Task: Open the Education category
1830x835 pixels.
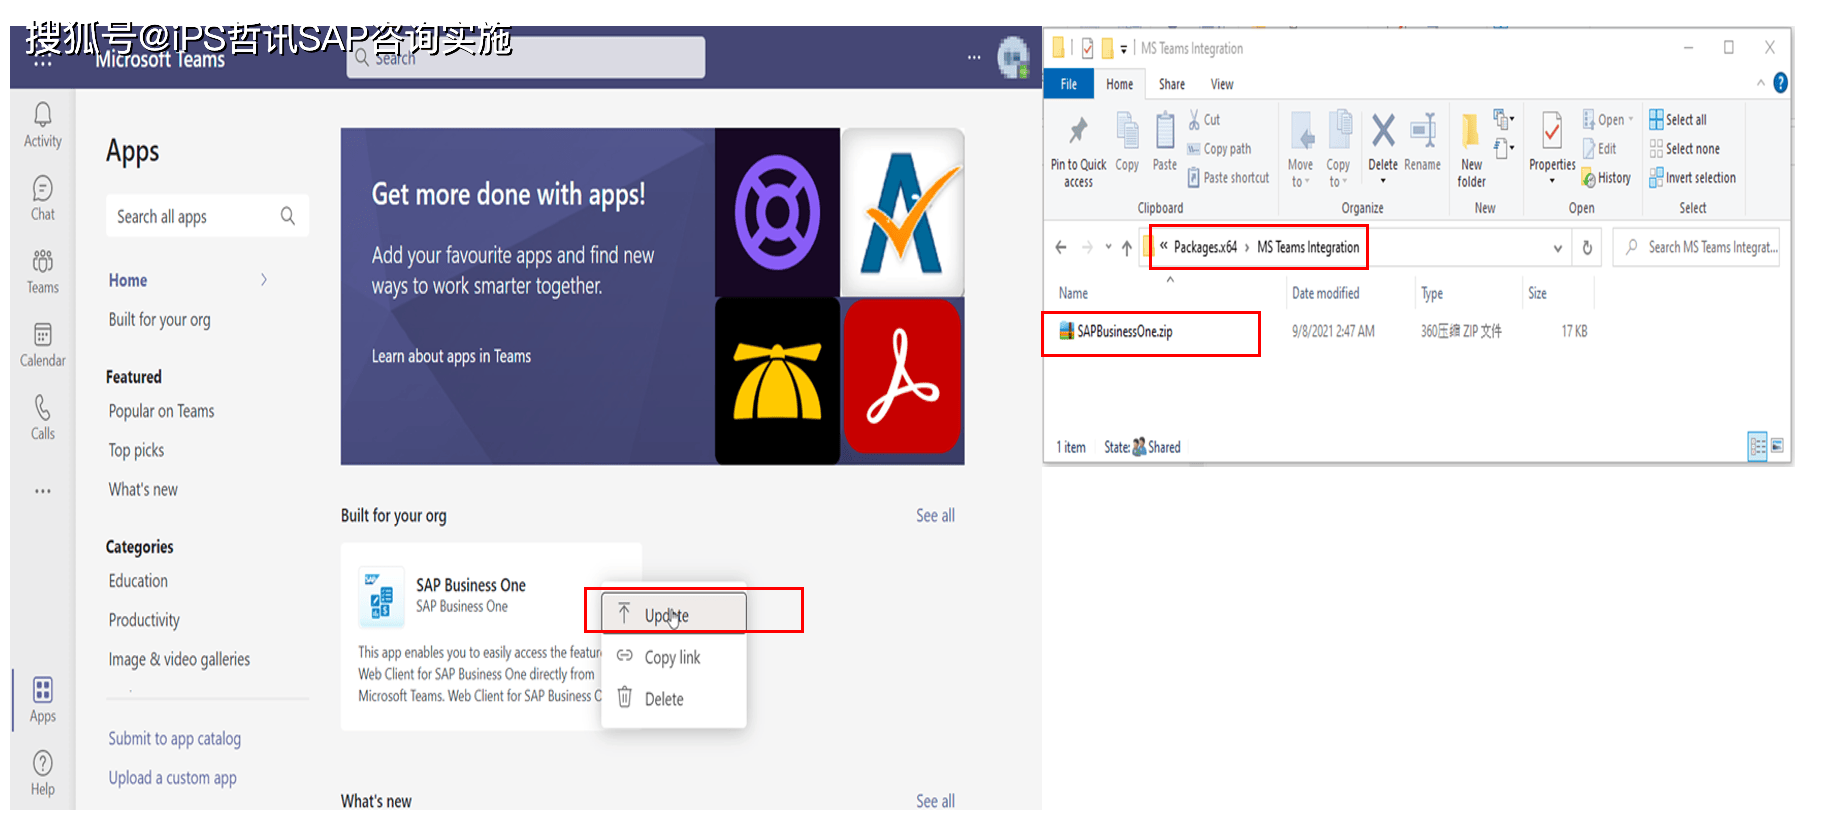Action: click(x=138, y=581)
